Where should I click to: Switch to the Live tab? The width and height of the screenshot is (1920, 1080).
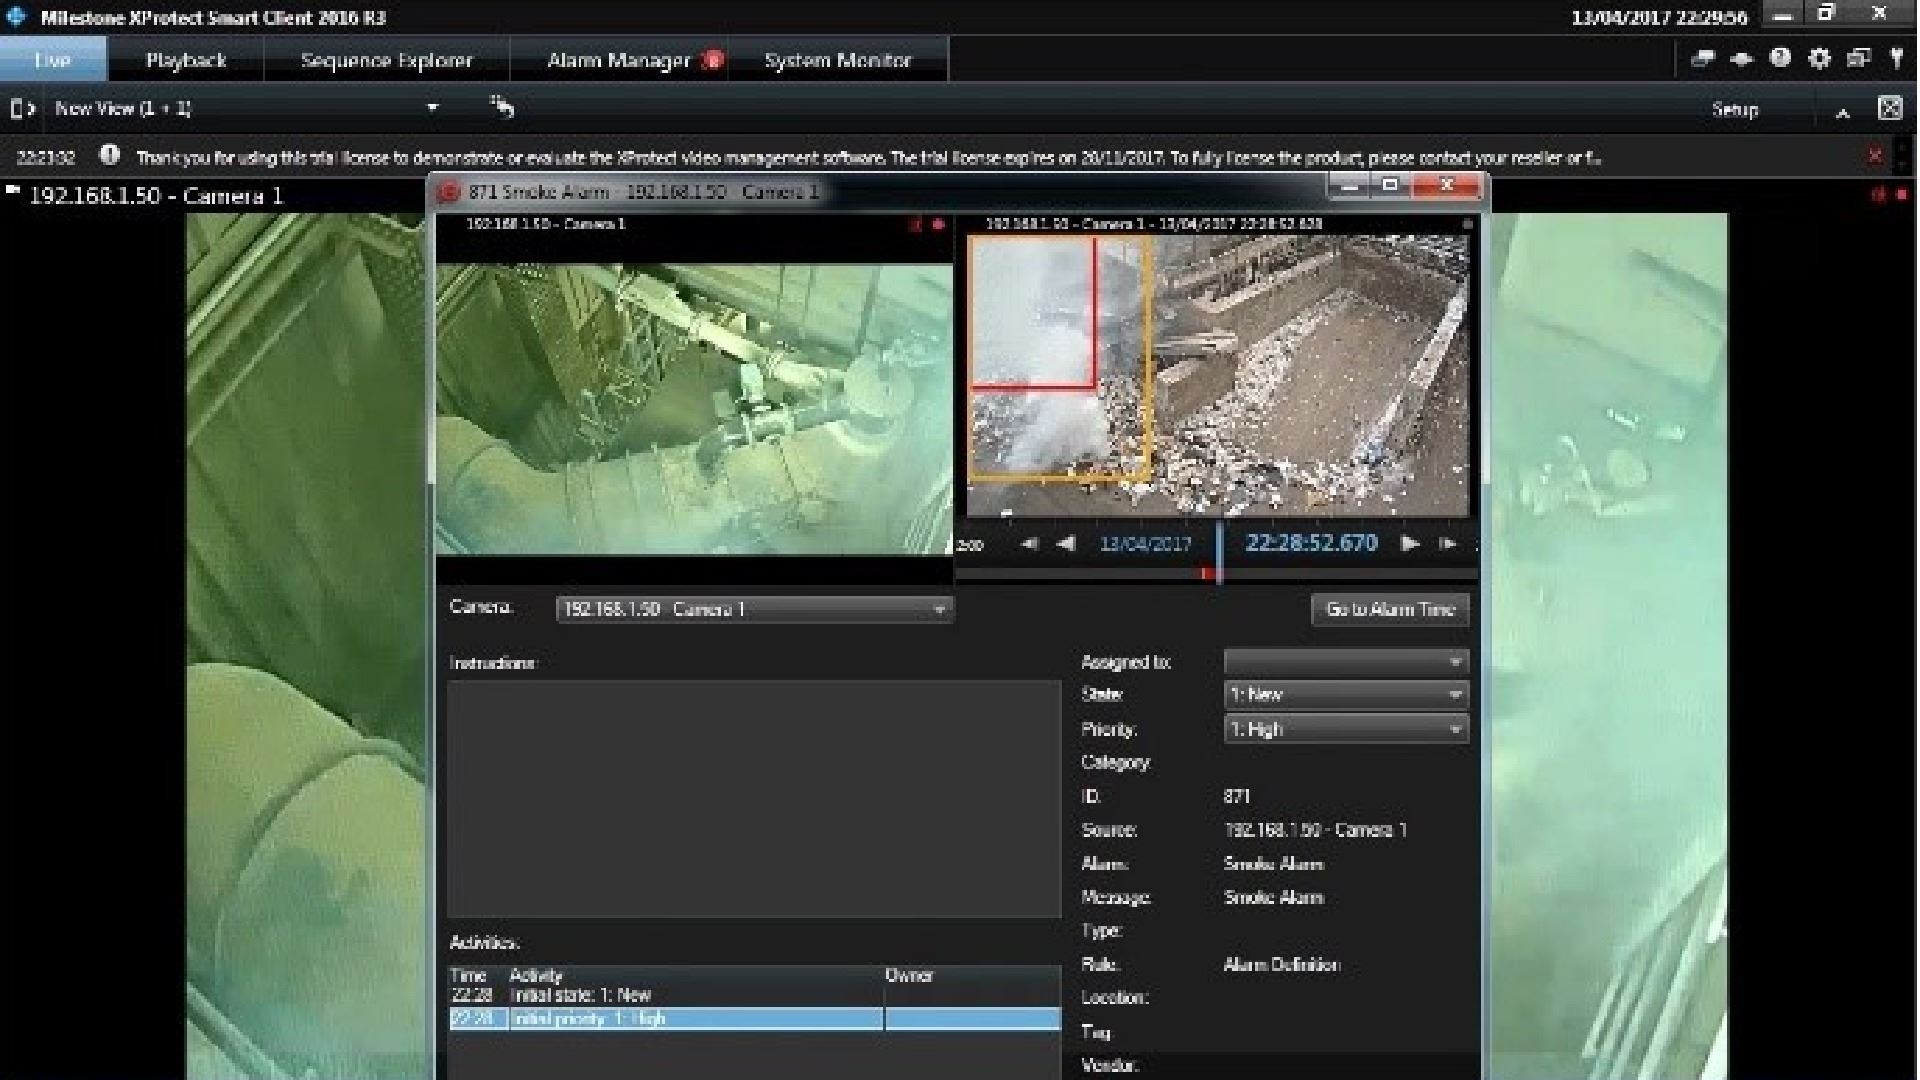[x=53, y=60]
